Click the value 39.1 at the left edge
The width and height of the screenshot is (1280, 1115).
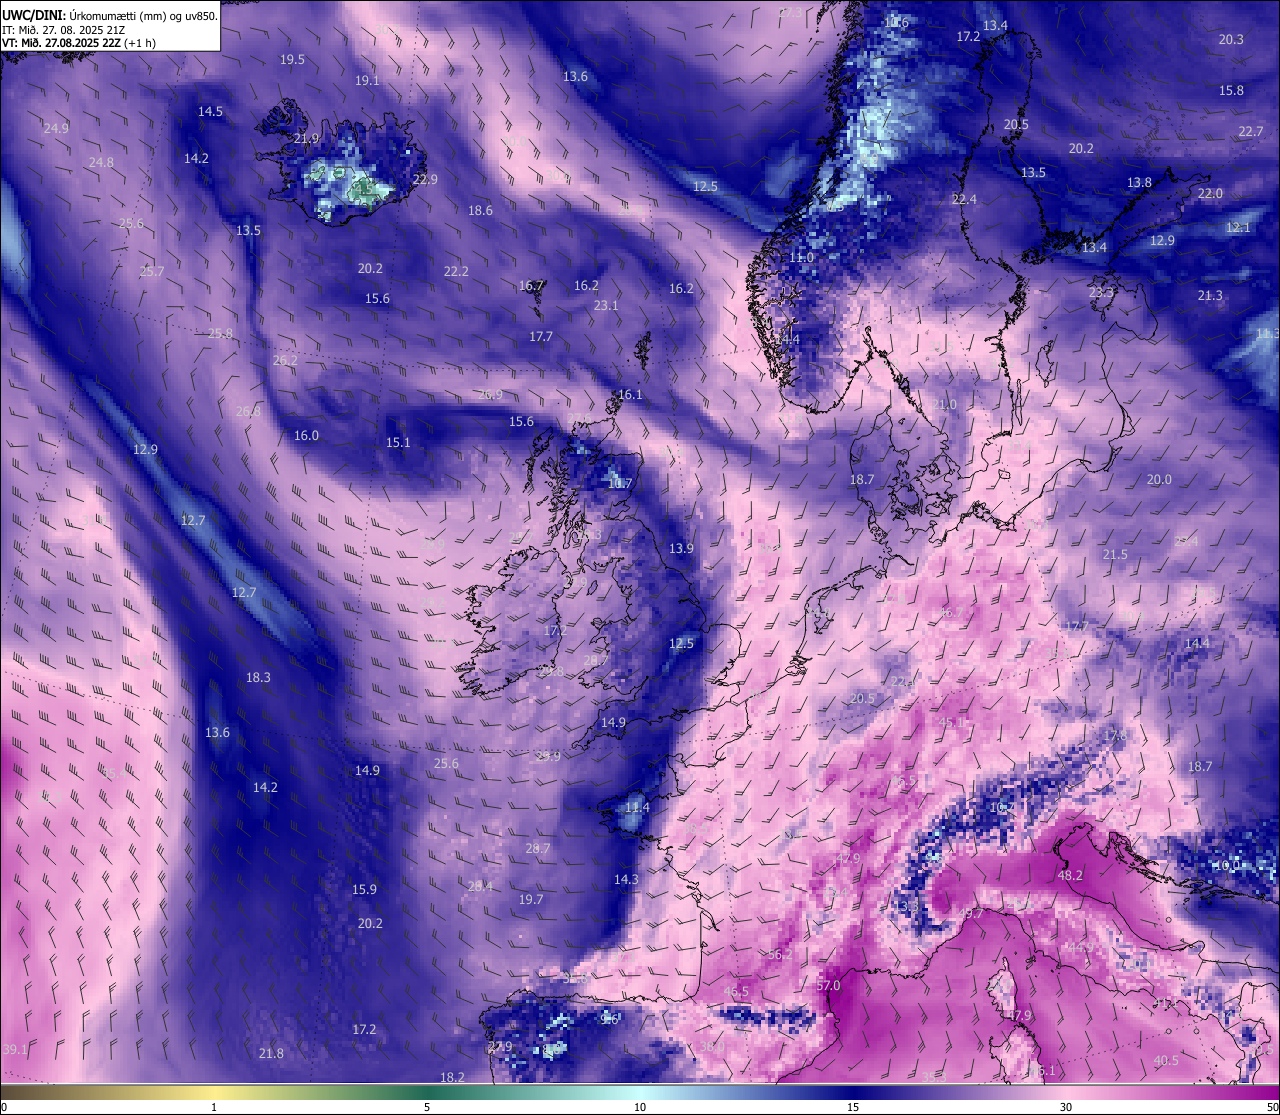click(15, 1050)
